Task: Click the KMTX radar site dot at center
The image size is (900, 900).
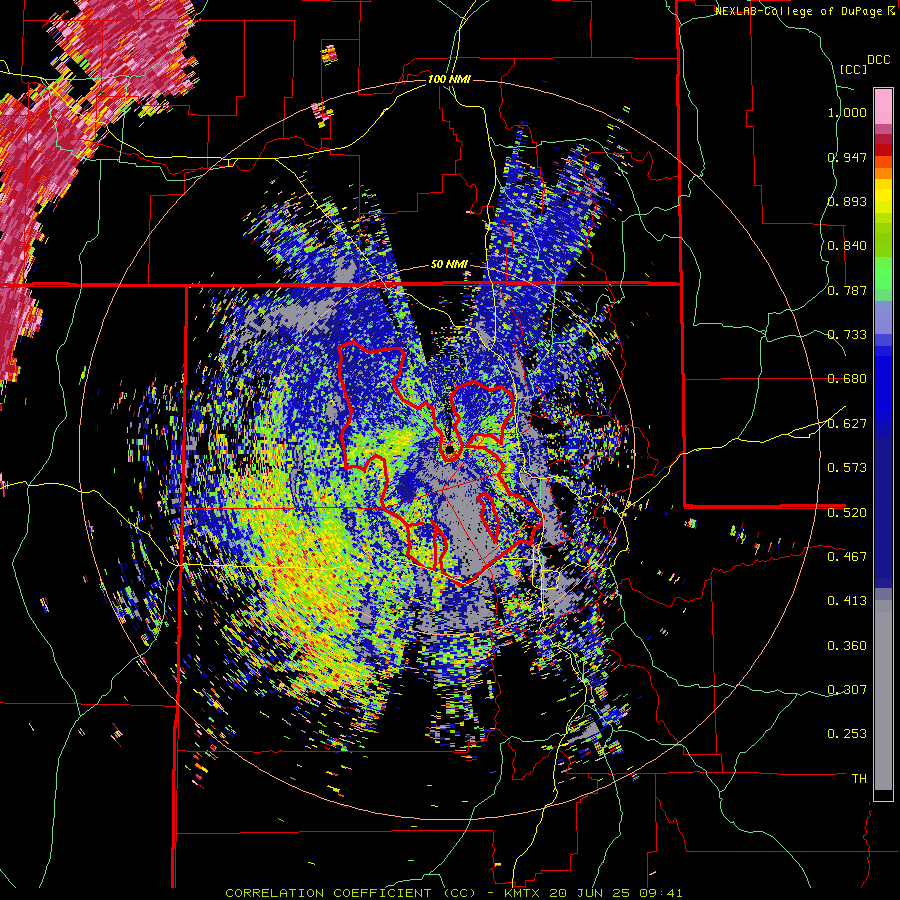Action: click(x=449, y=449)
